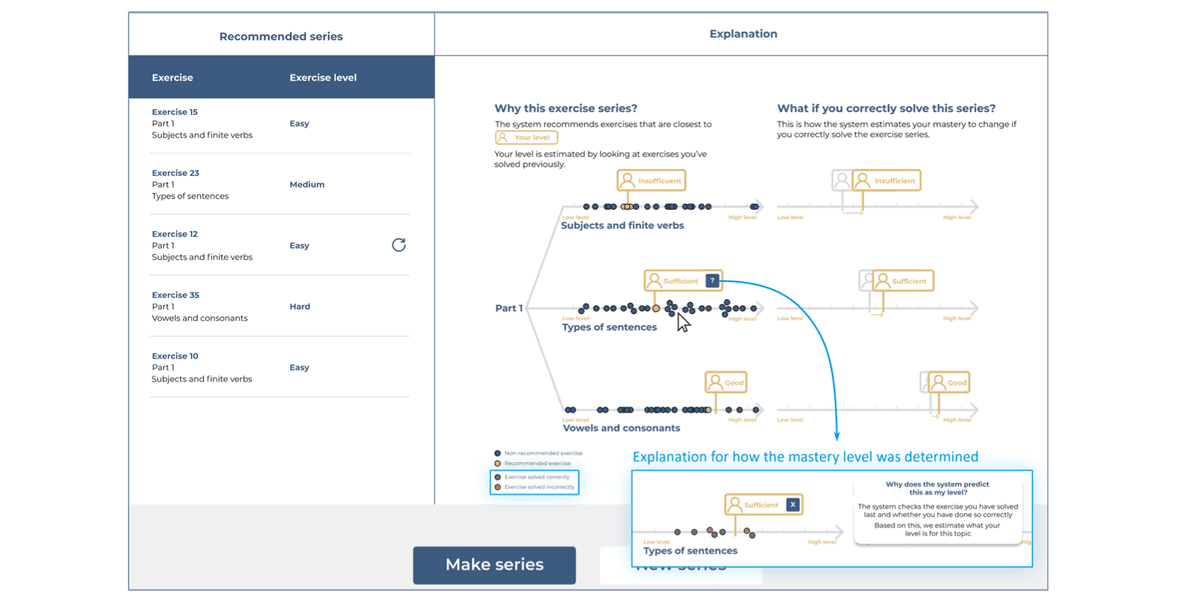
Task: Open the question mark help on Sufficient badge
Action: point(712,281)
